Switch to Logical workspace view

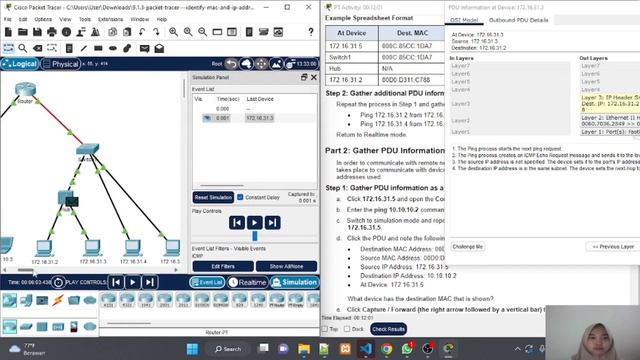pyautogui.click(x=20, y=64)
